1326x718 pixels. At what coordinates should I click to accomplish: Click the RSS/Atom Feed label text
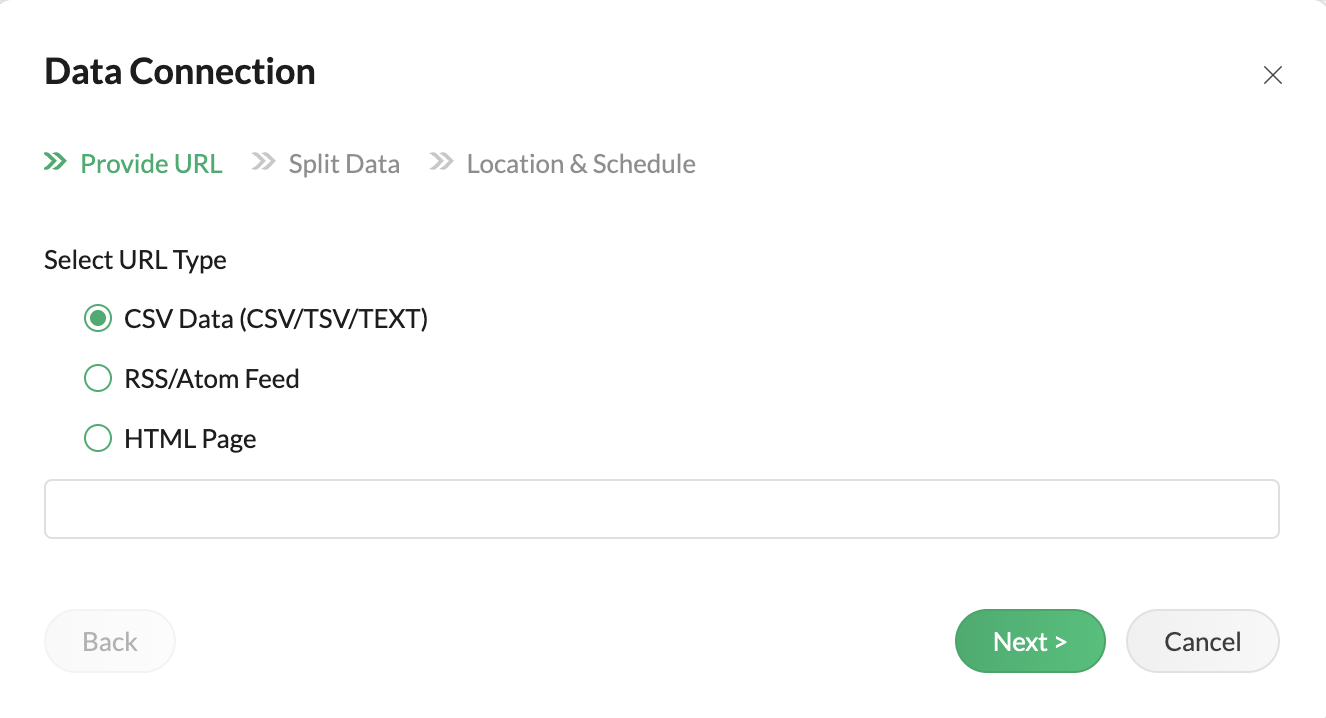click(212, 380)
